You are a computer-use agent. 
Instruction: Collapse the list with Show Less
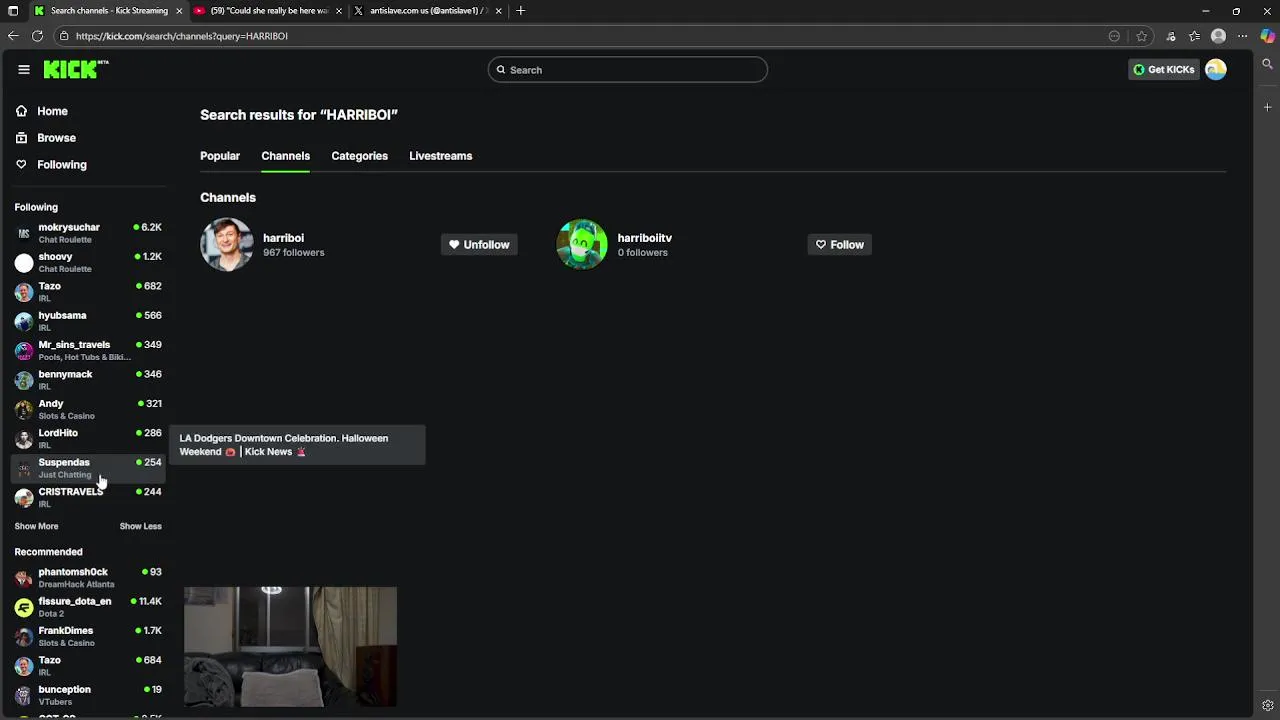[x=140, y=526]
